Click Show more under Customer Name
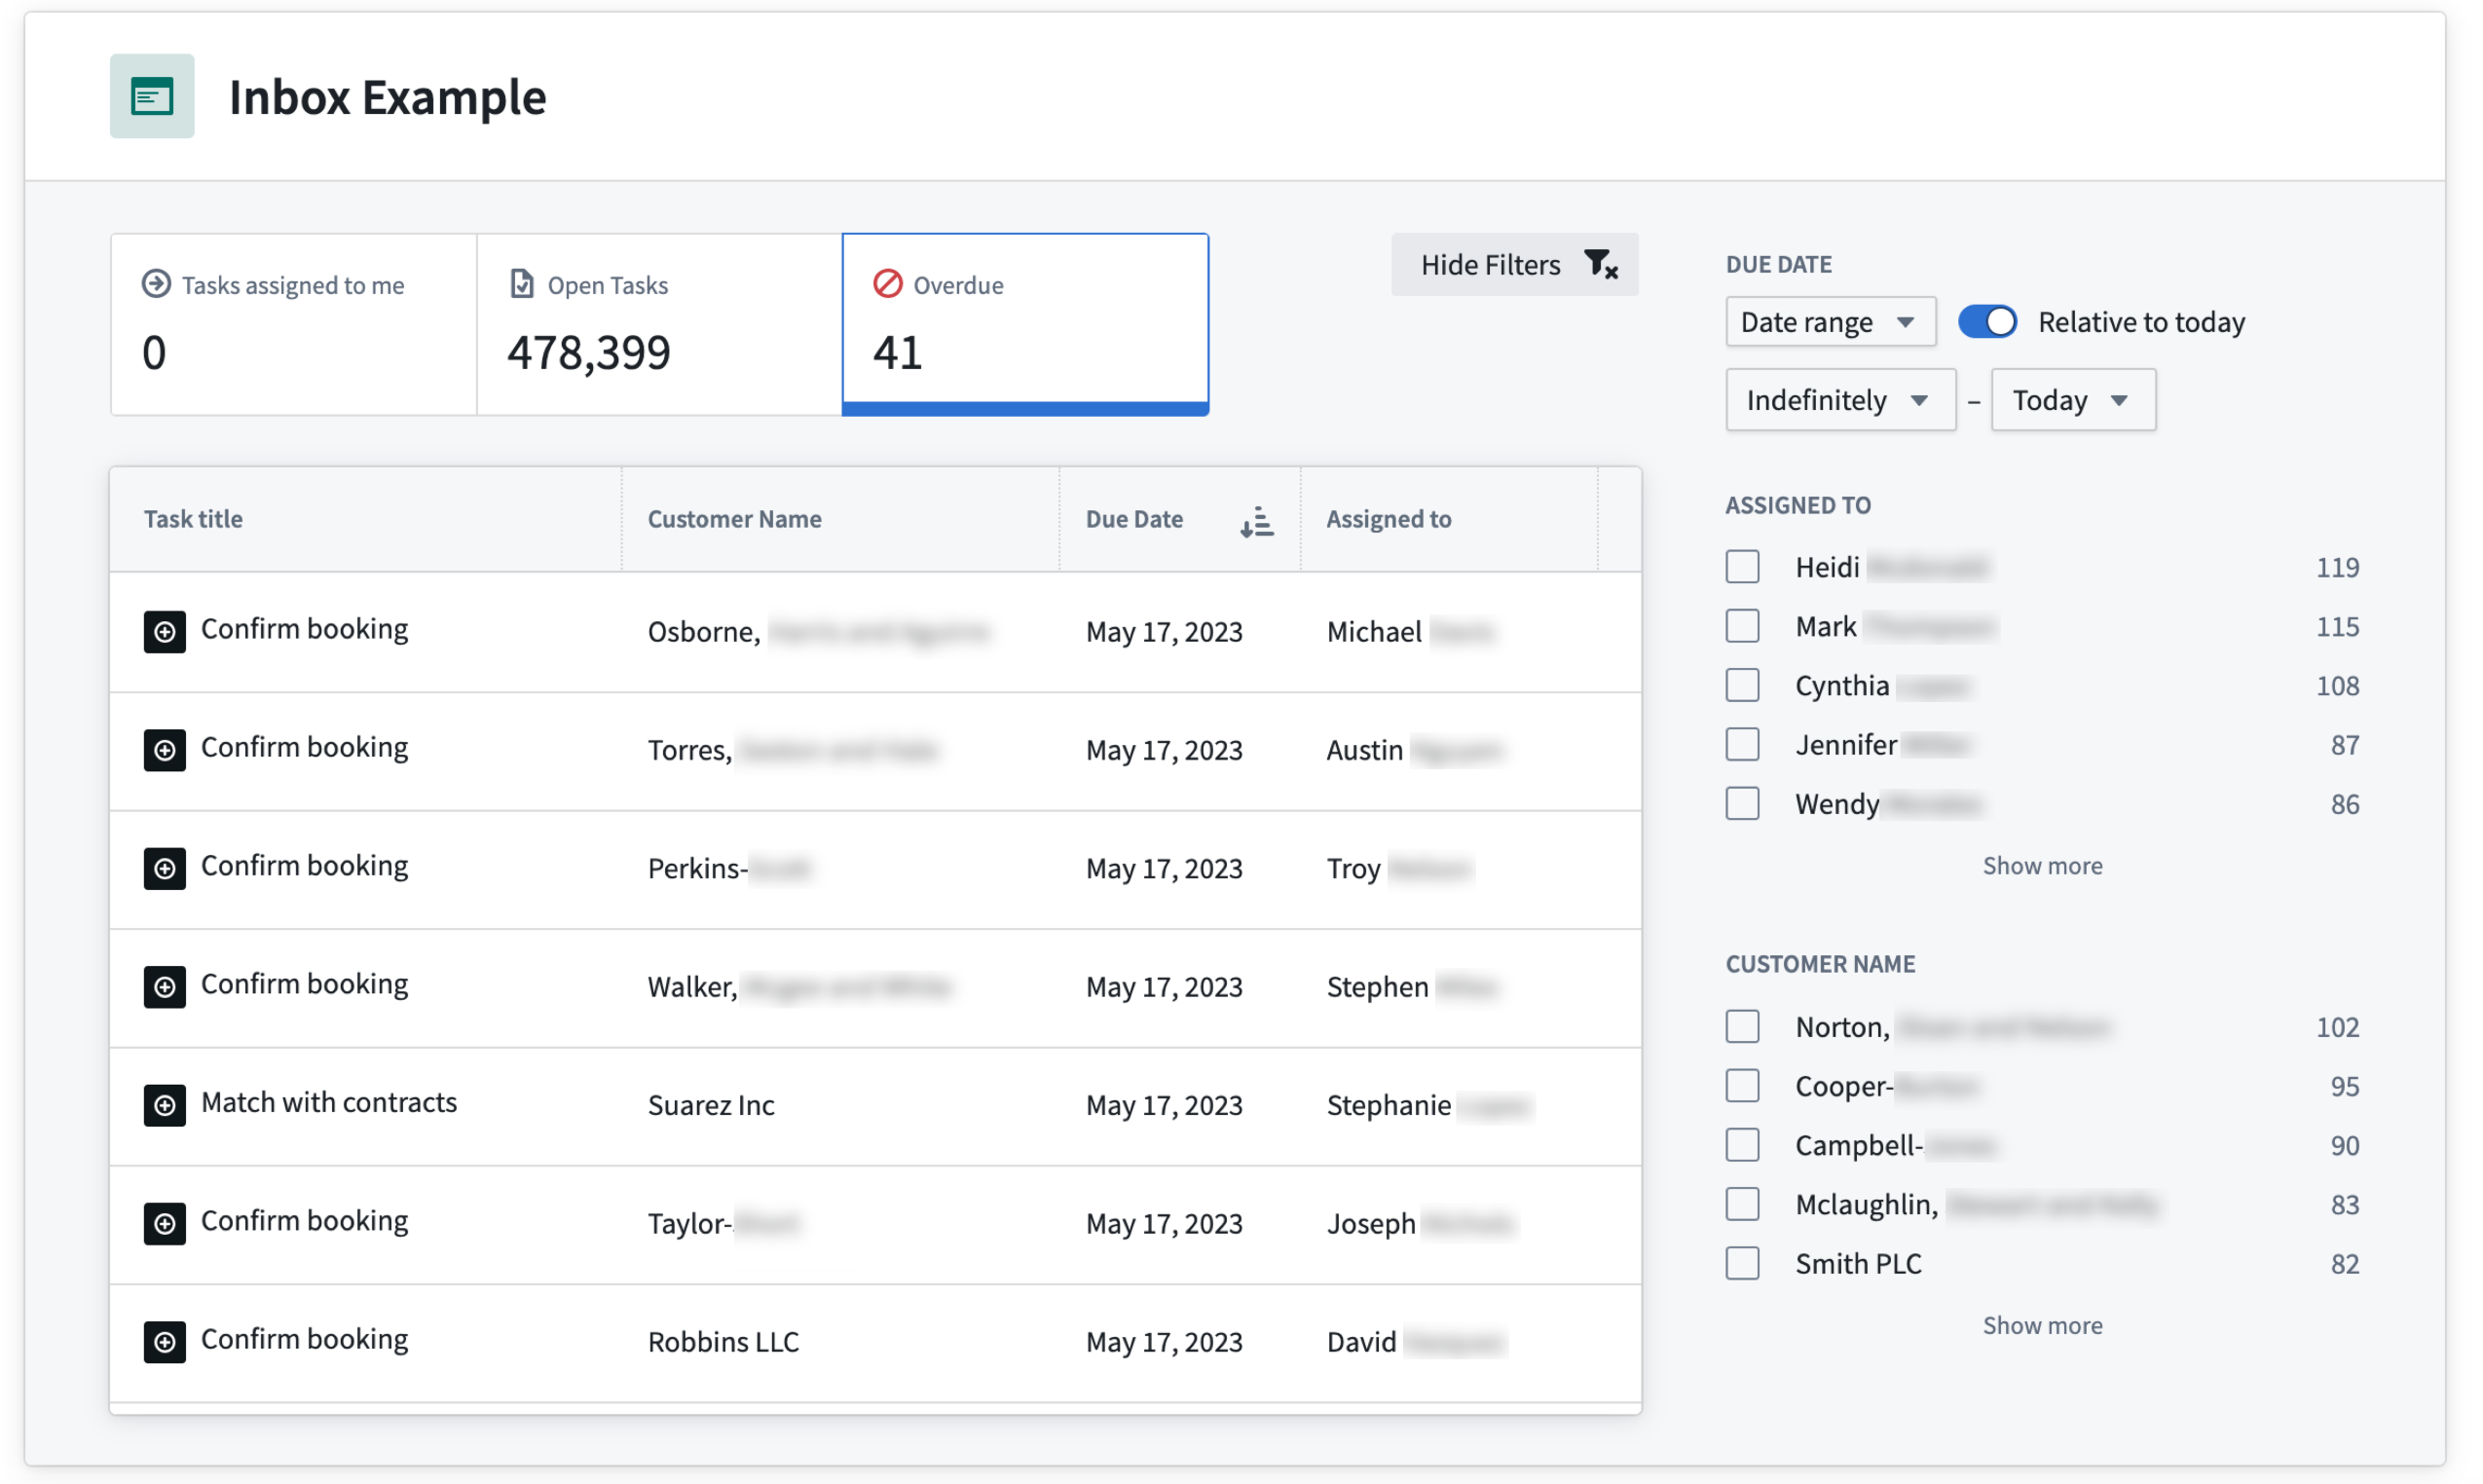Image resolution: width=2483 pixels, height=1484 pixels. pos(2042,1325)
